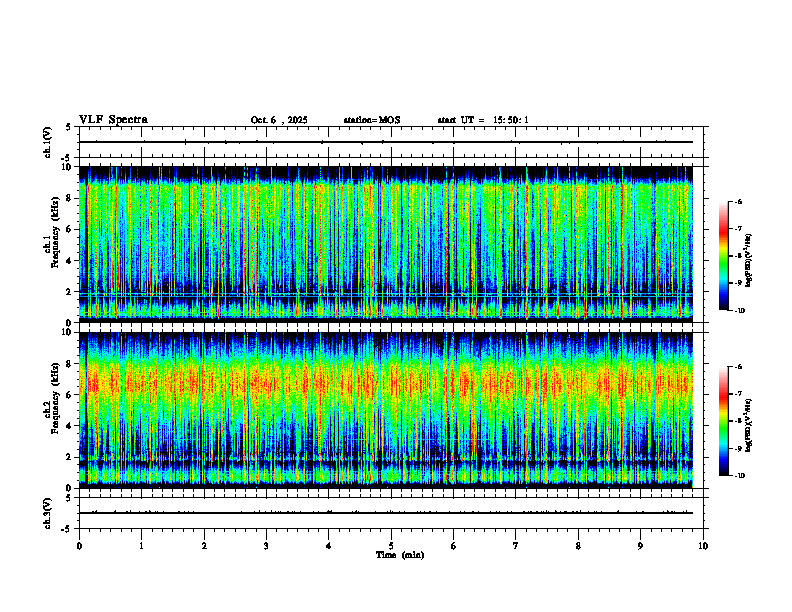Click the ch.3 voltage waveform trace
The width and height of the screenshot is (792, 612).
[x=386, y=513]
